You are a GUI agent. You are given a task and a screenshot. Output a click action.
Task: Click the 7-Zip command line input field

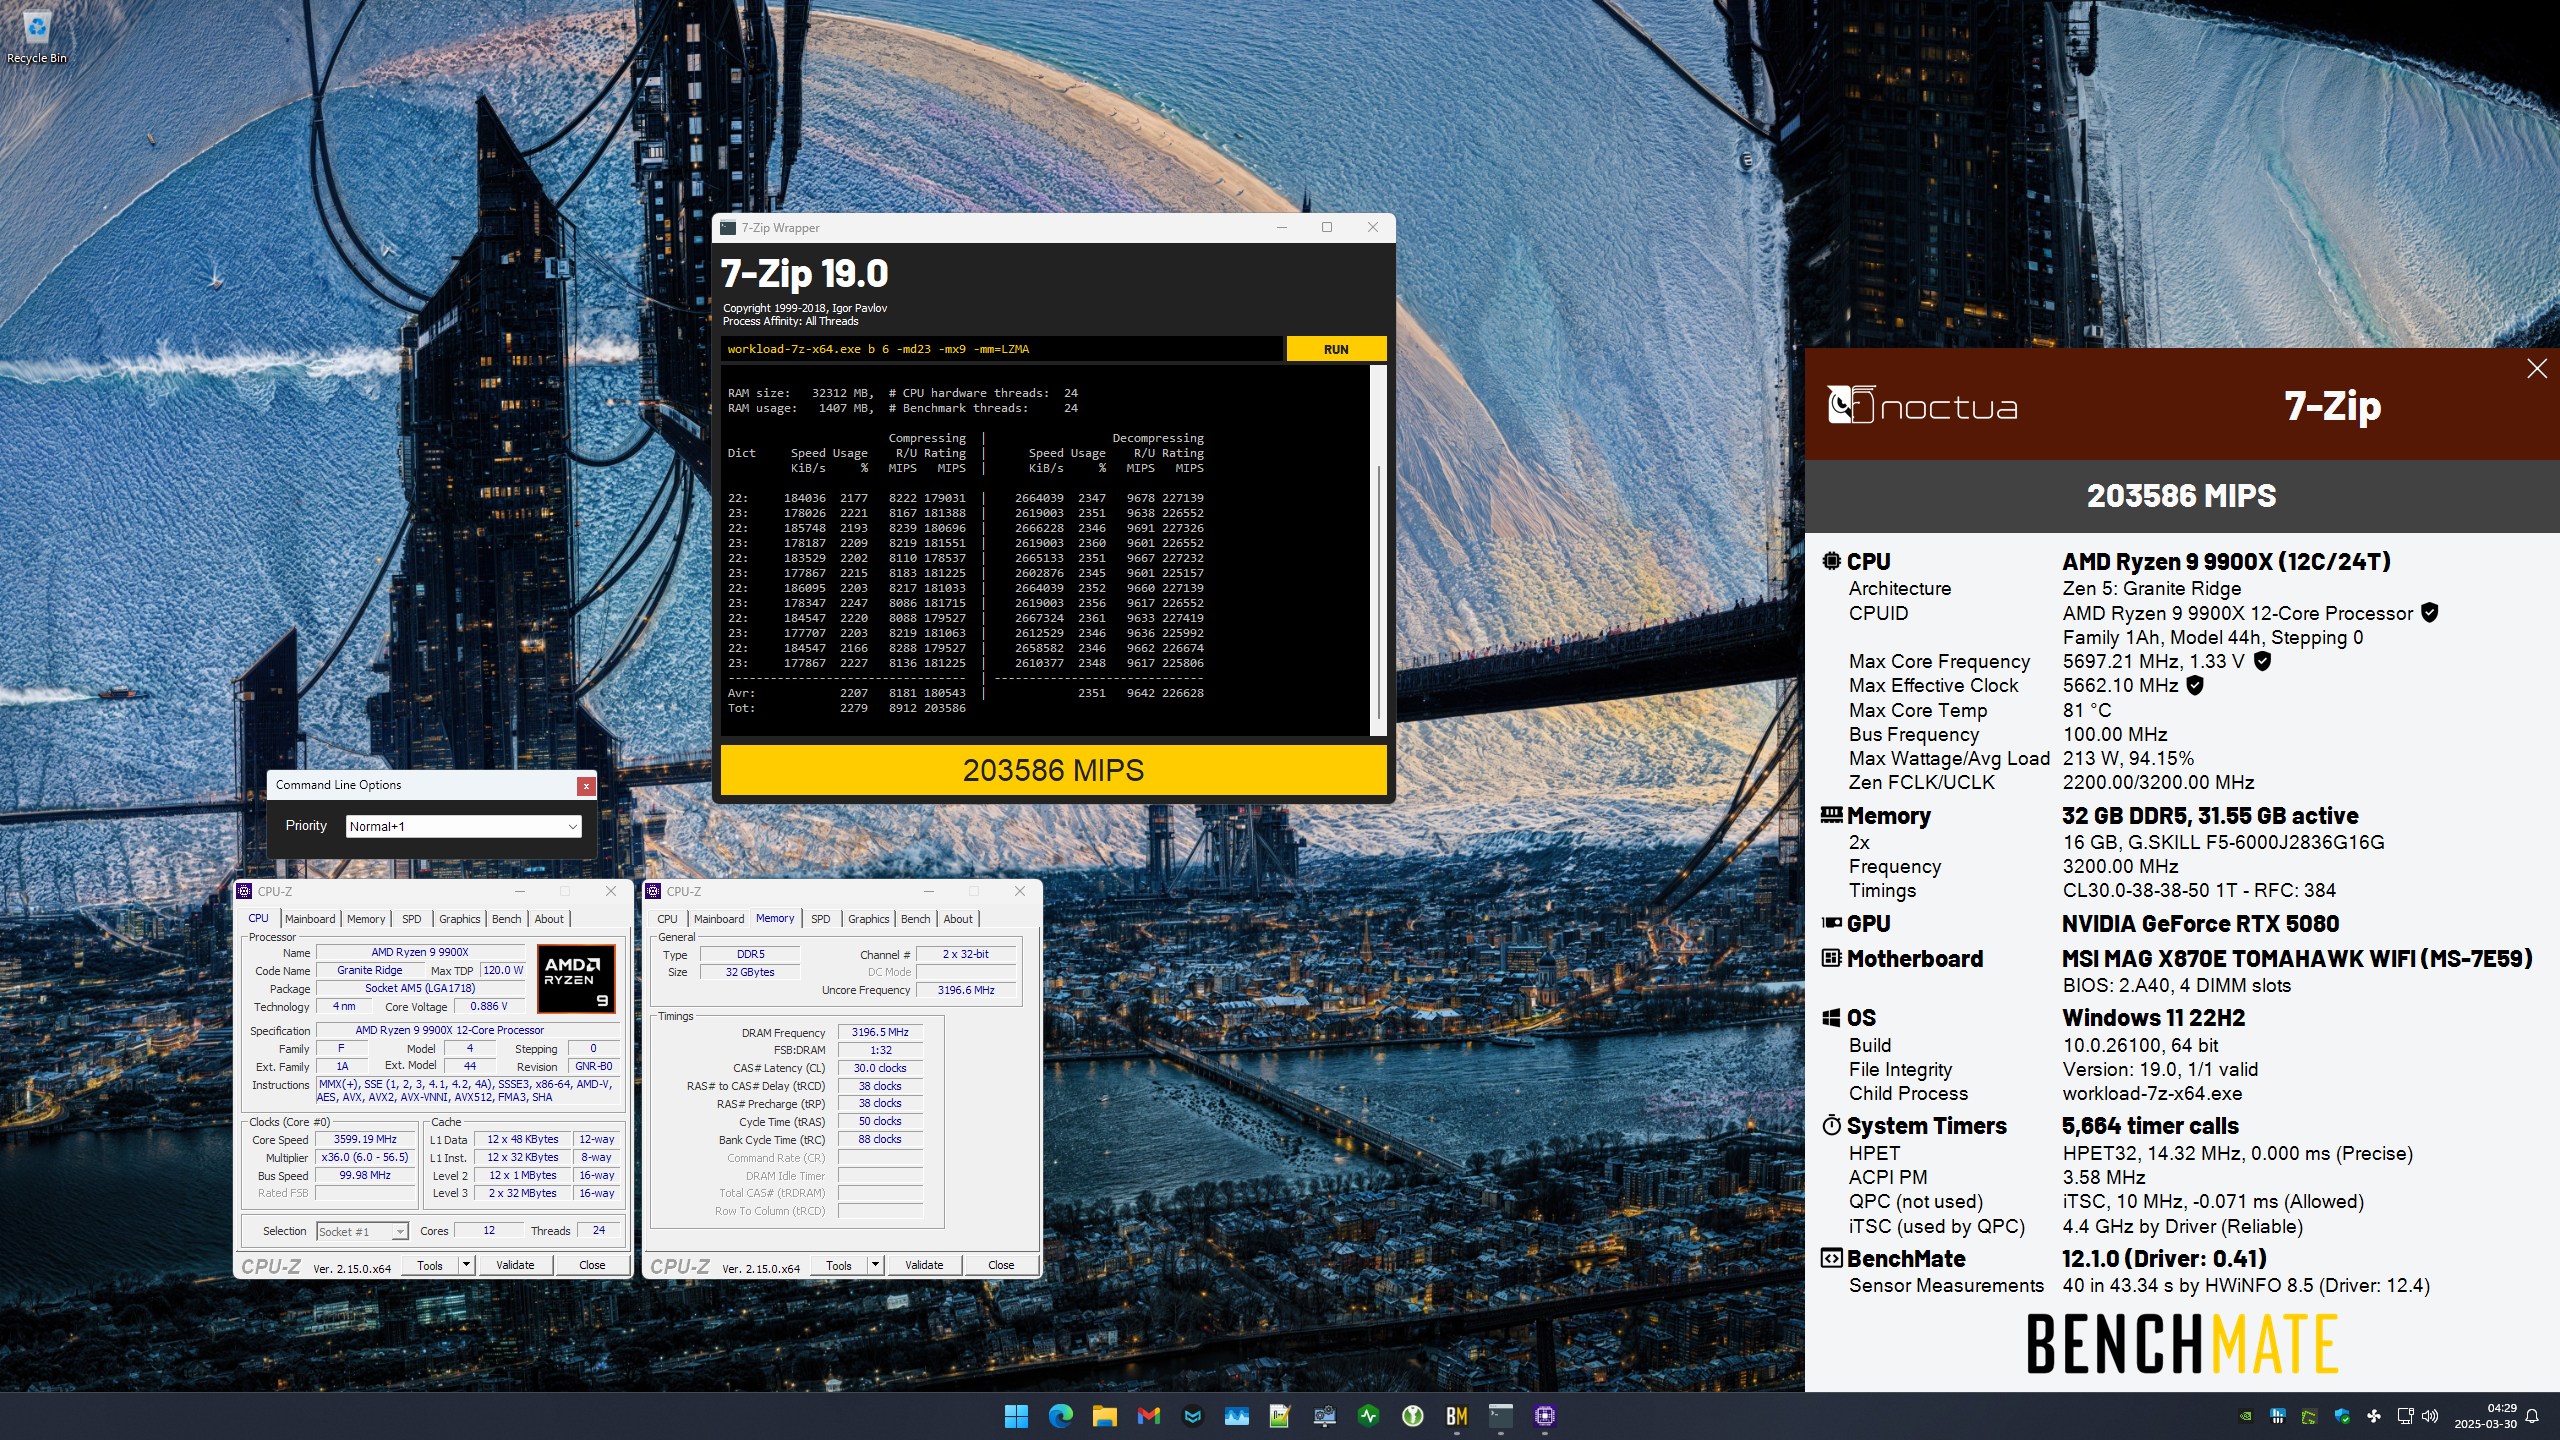click(1001, 349)
